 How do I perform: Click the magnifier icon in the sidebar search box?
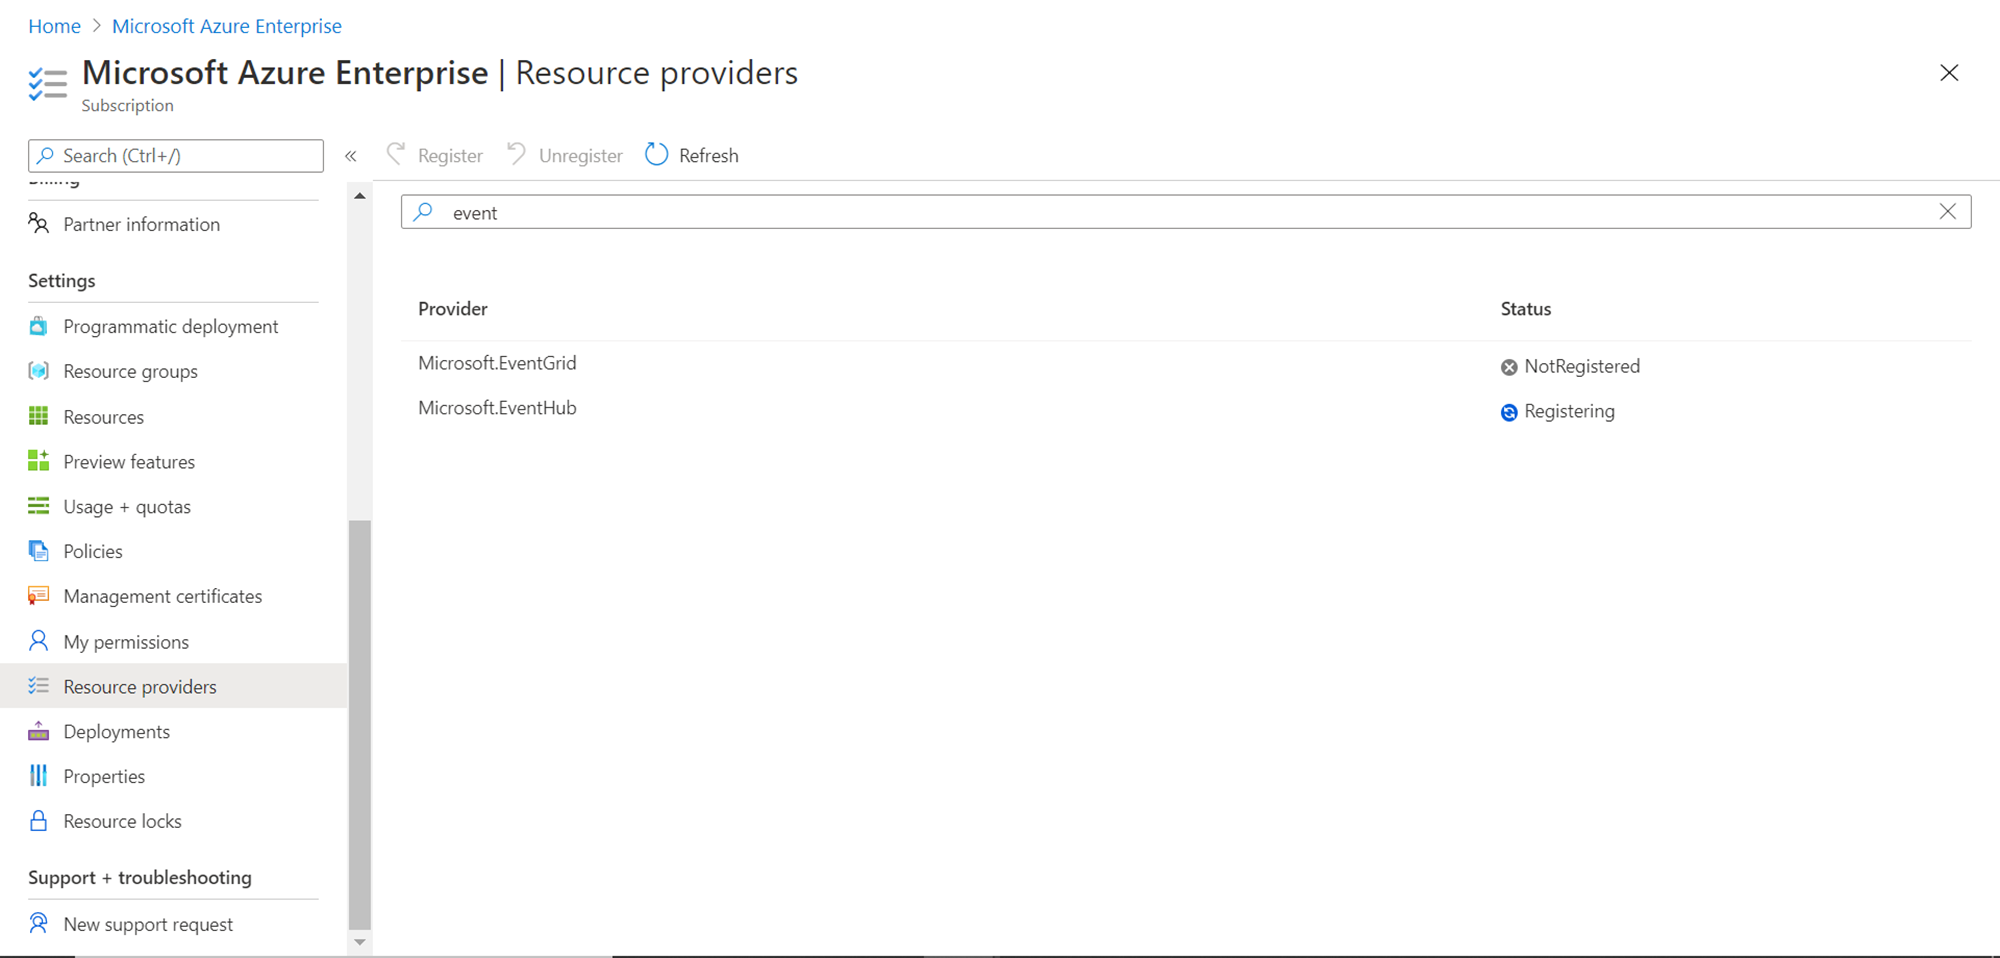pyautogui.click(x=46, y=155)
